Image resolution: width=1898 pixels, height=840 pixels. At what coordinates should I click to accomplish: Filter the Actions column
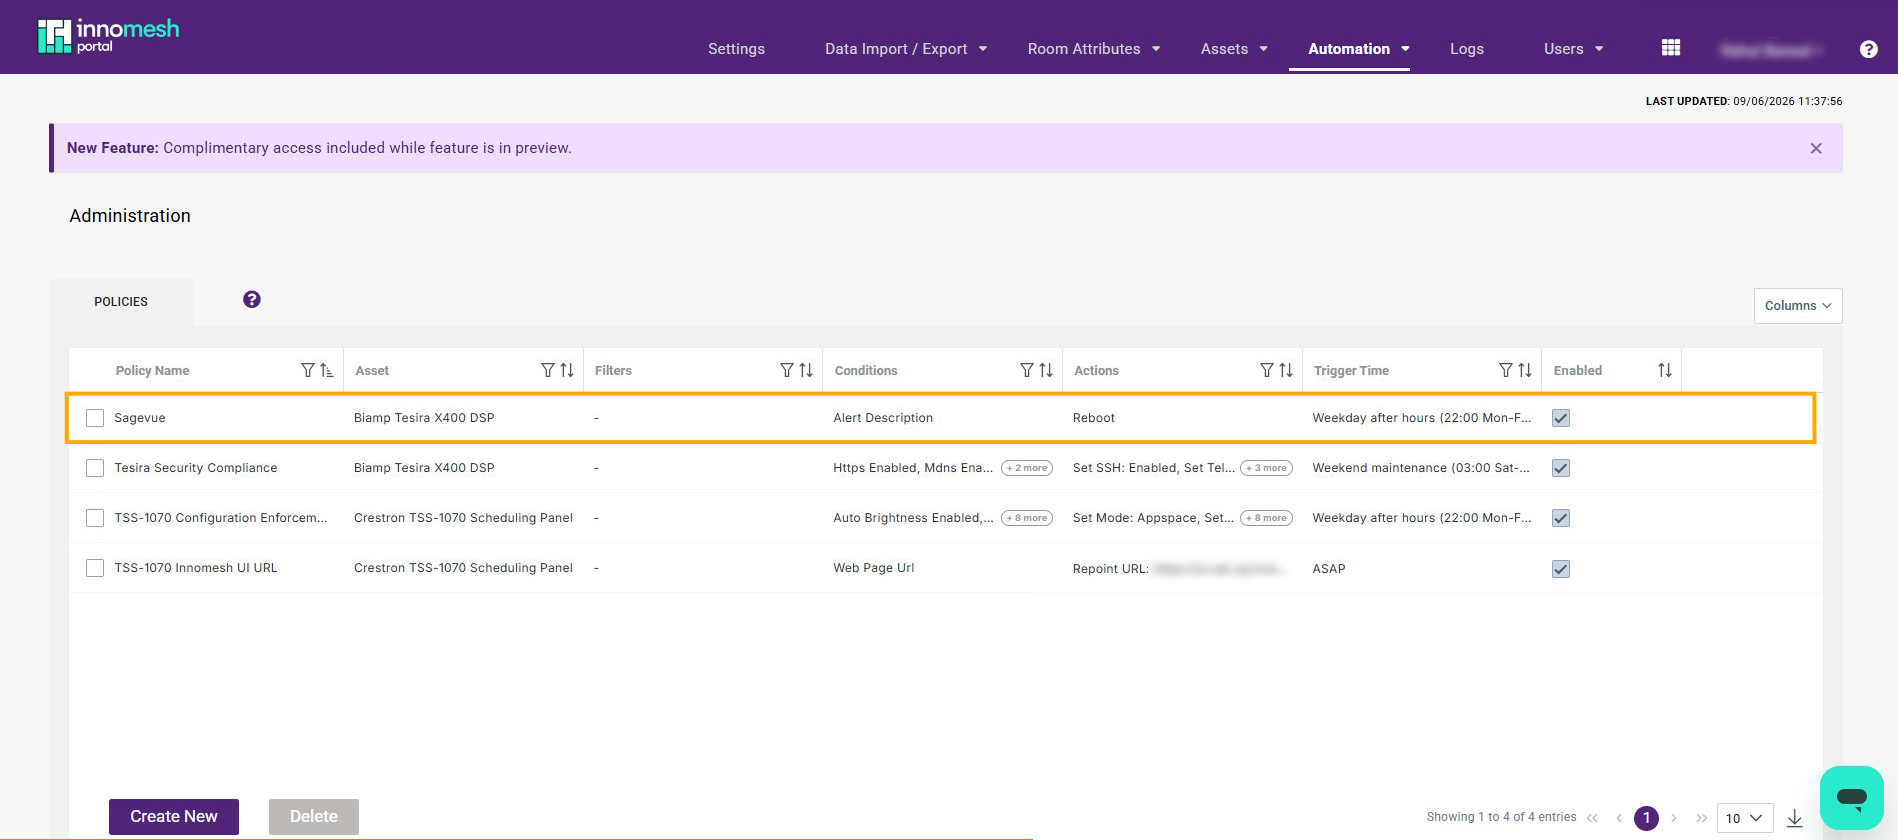click(x=1267, y=370)
